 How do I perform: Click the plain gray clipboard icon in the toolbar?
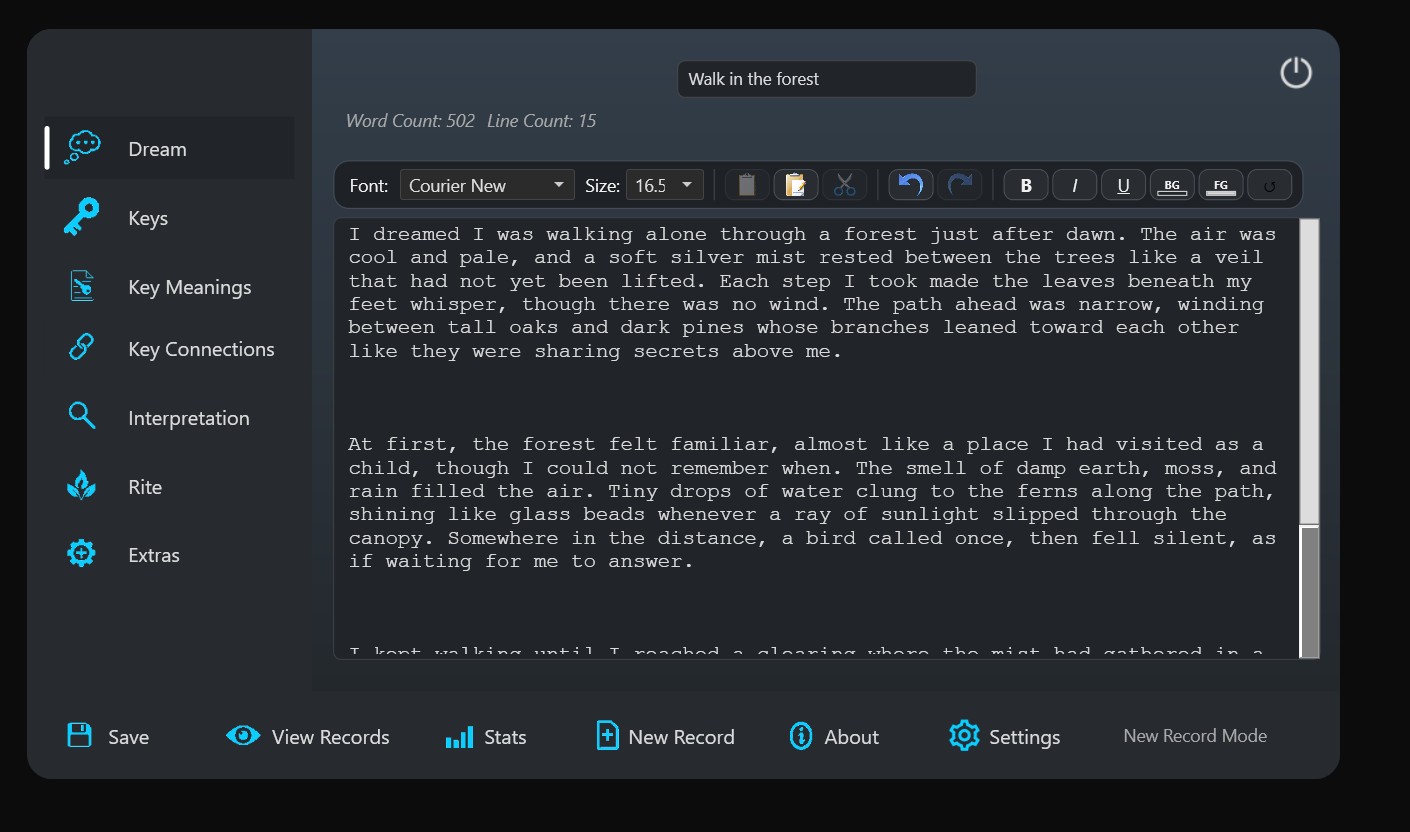coord(746,185)
